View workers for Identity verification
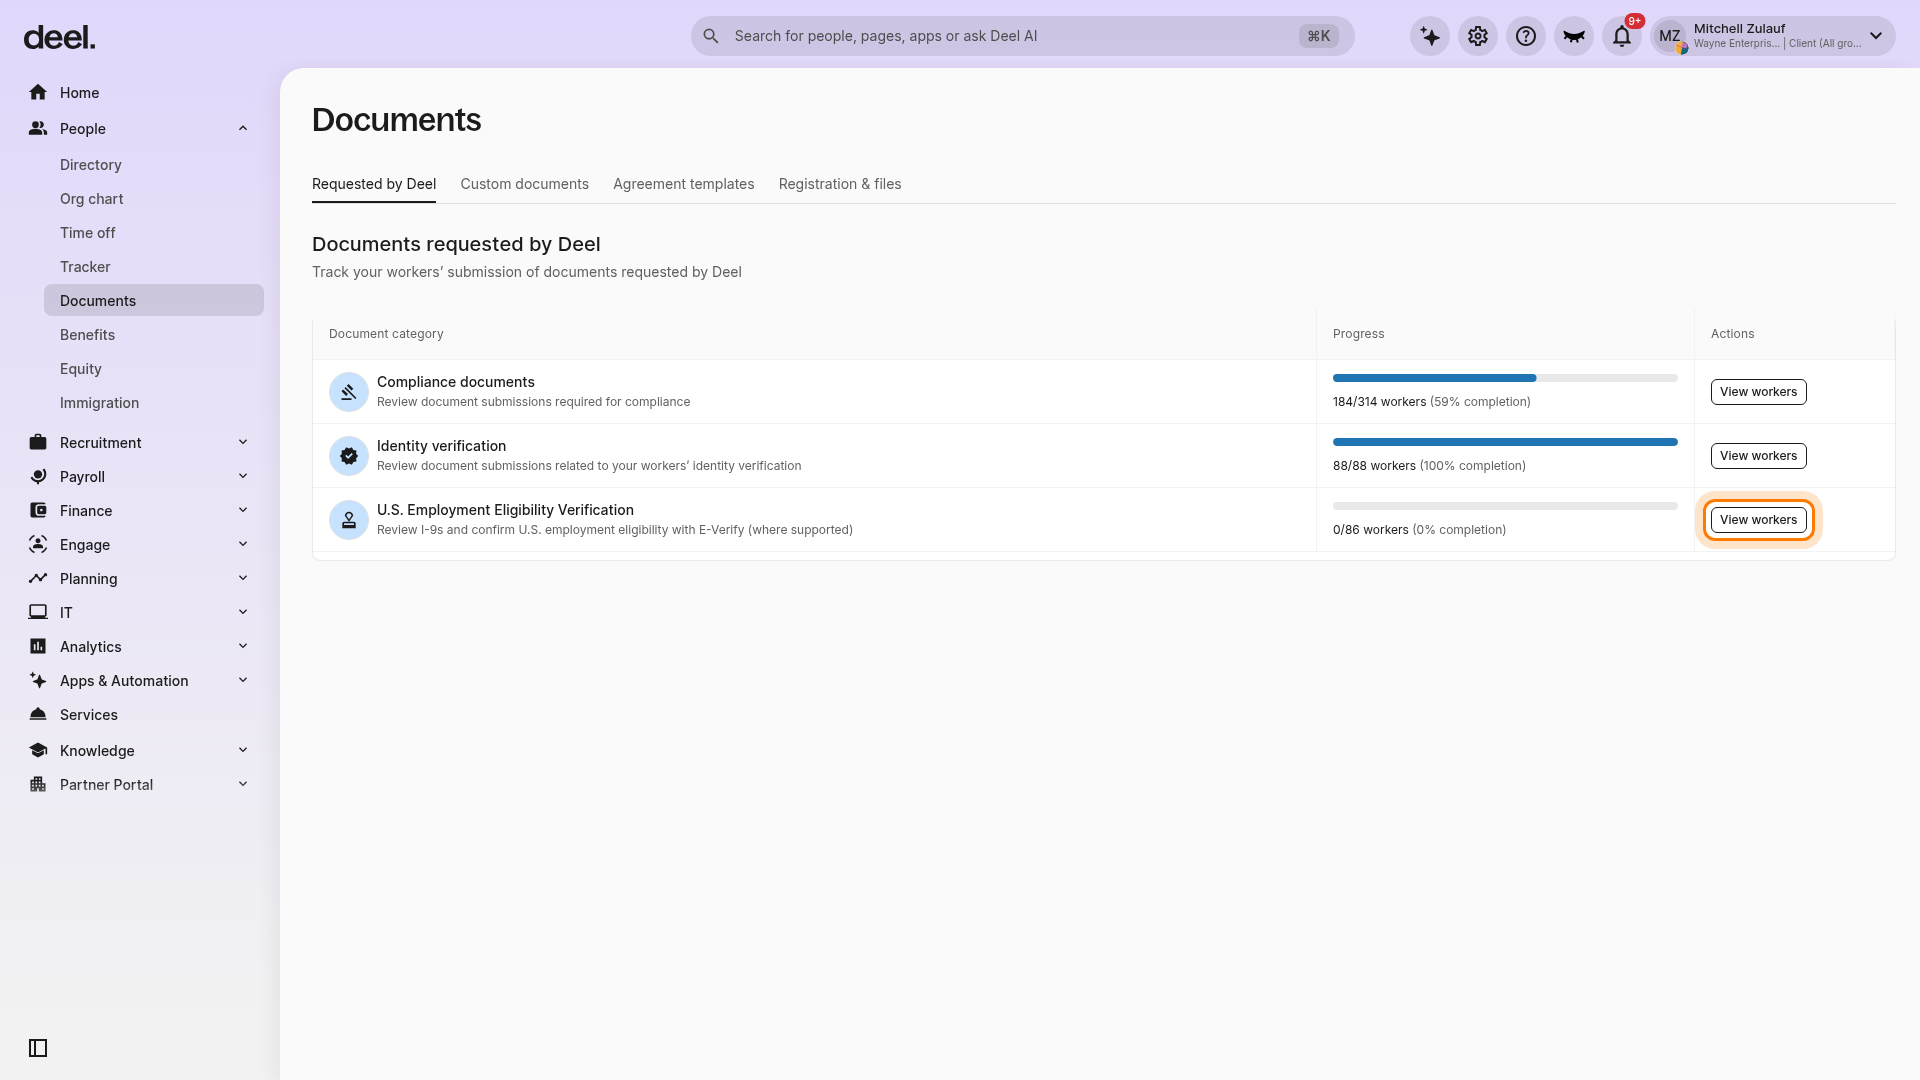The width and height of the screenshot is (1920, 1080). [x=1758, y=456]
